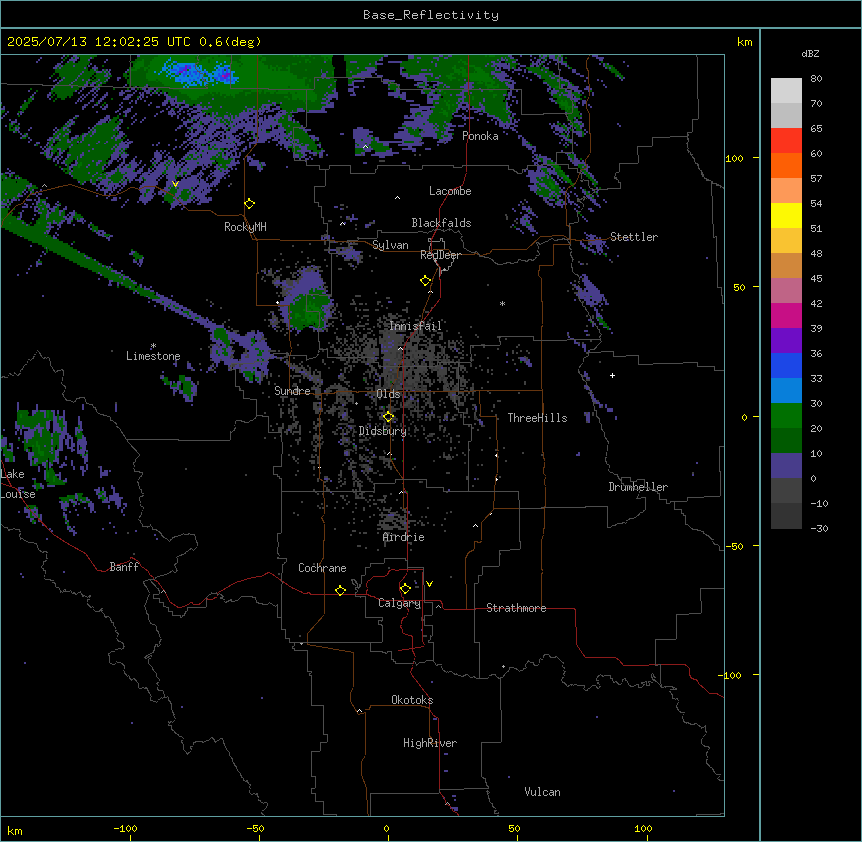862x842 pixels.
Task: Select the yellow diamond marker between Olds and Didsbury
Action: (389, 417)
